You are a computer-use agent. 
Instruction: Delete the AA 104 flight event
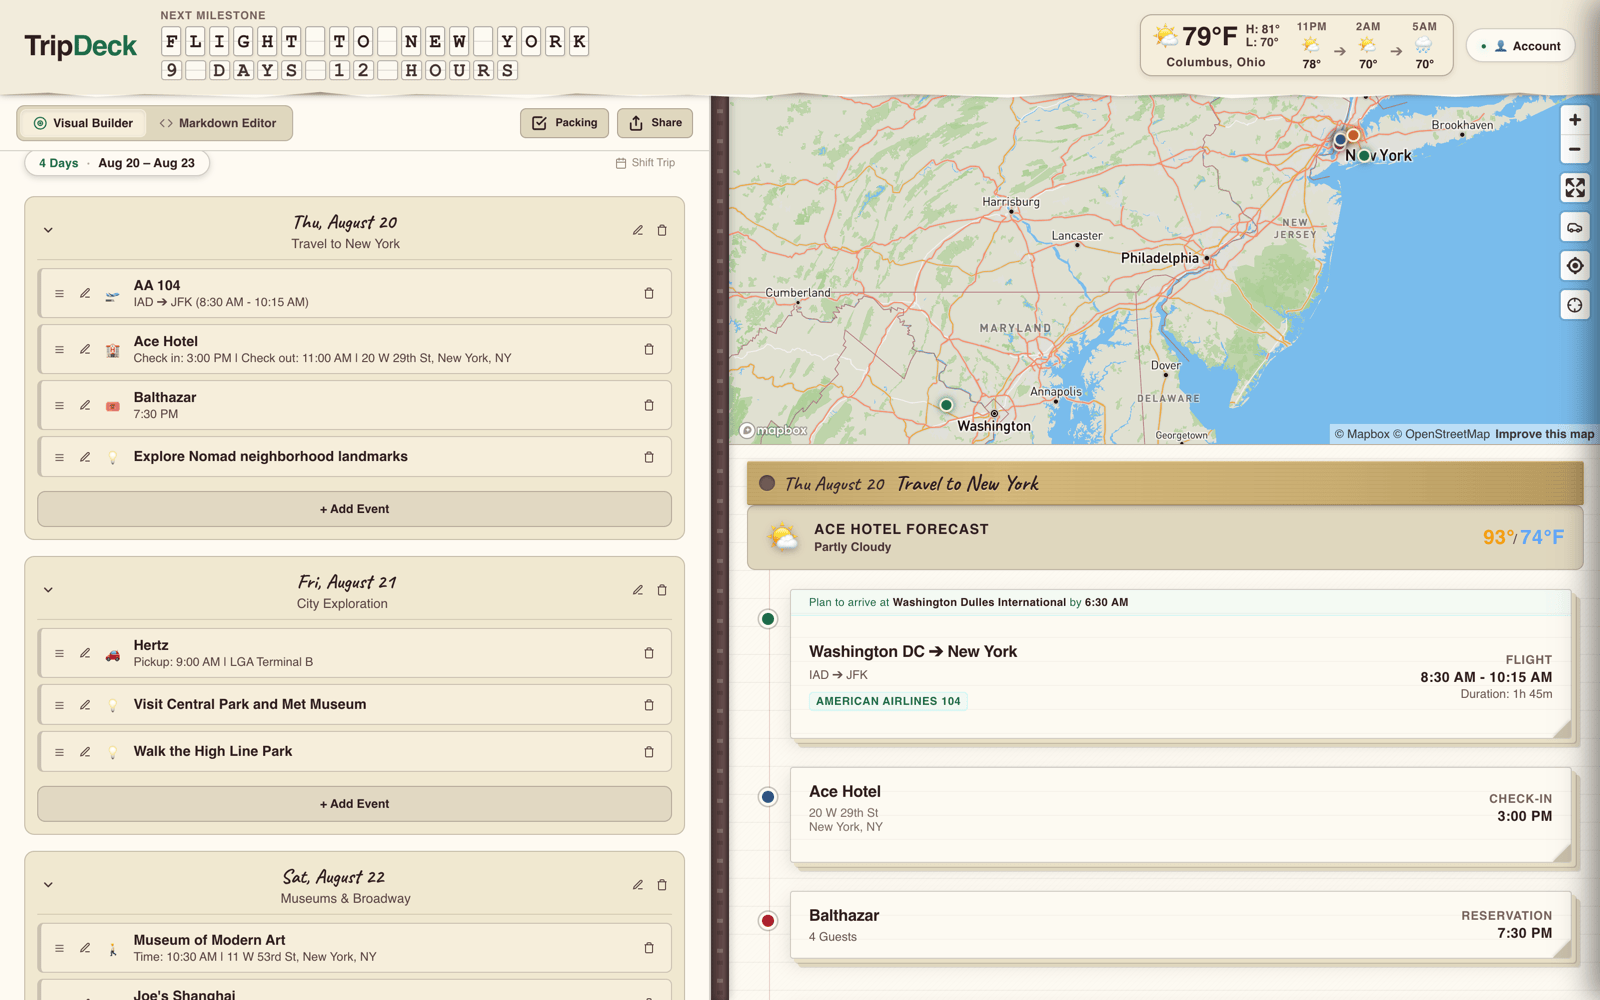pos(649,293)
